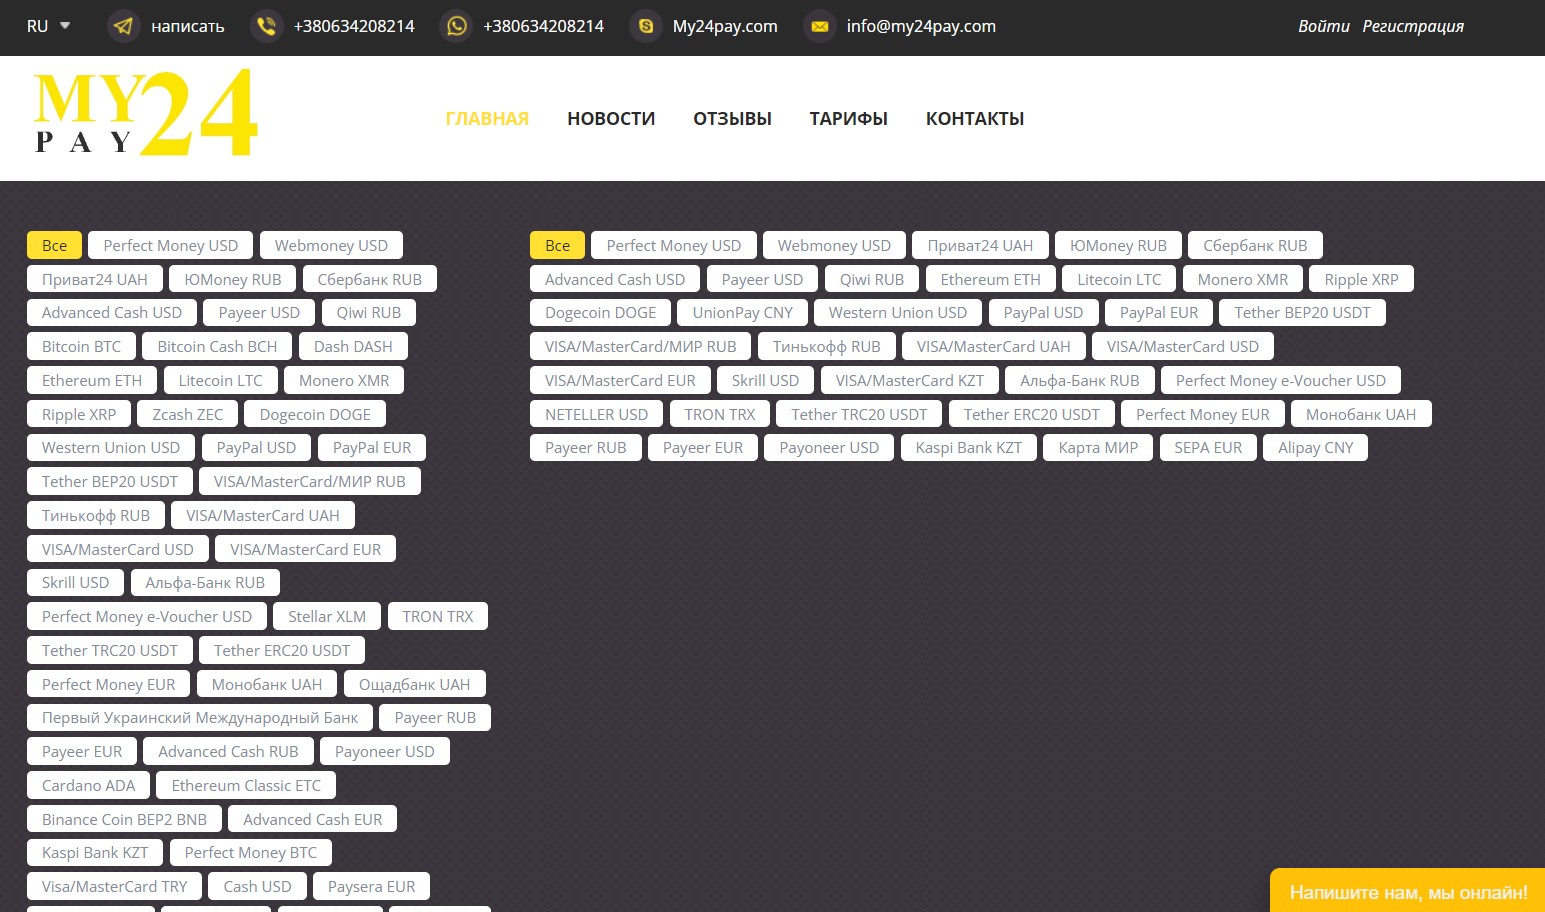This screenshot has width=1545, height=912.
Task: Pick 'Альфа-Банк RUB' in right list
Action: click(x=1079, y=381)
